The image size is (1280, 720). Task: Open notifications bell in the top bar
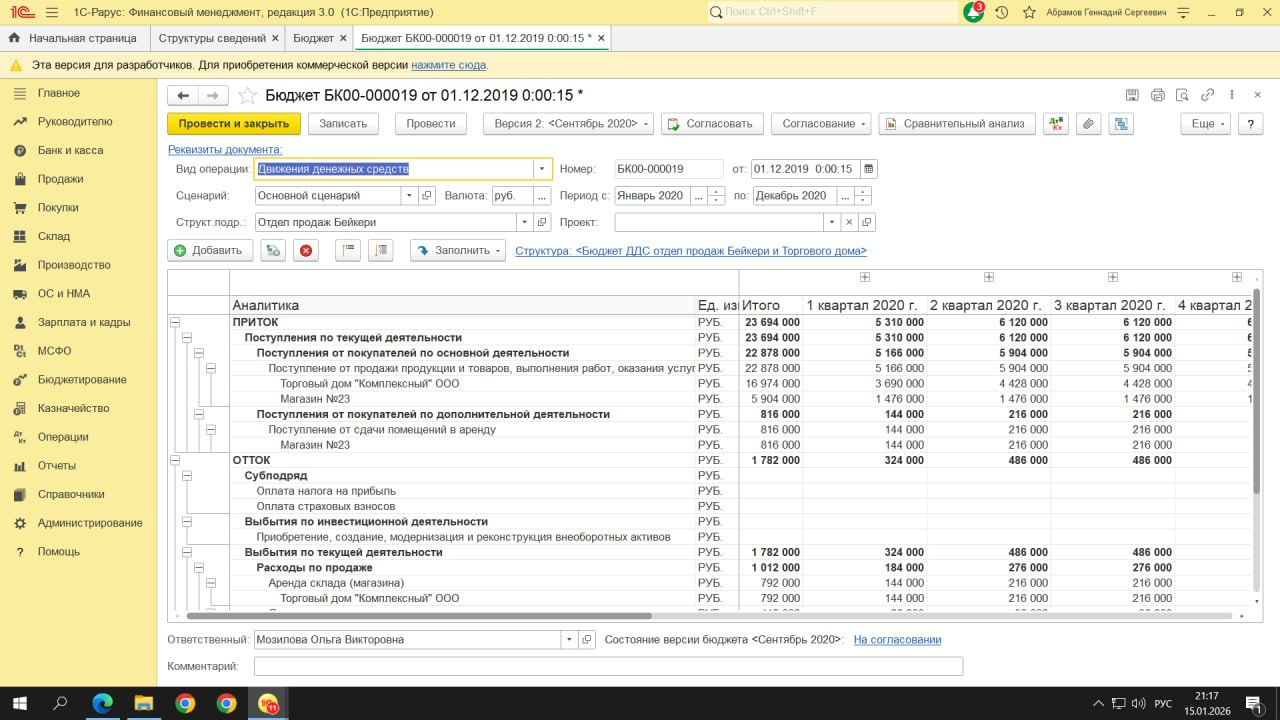coord(973,12)
